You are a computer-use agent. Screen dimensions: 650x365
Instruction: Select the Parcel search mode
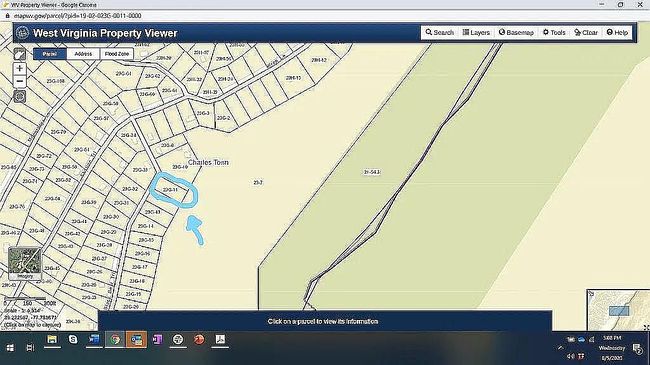pyautogui.click(x=50, y=54)
